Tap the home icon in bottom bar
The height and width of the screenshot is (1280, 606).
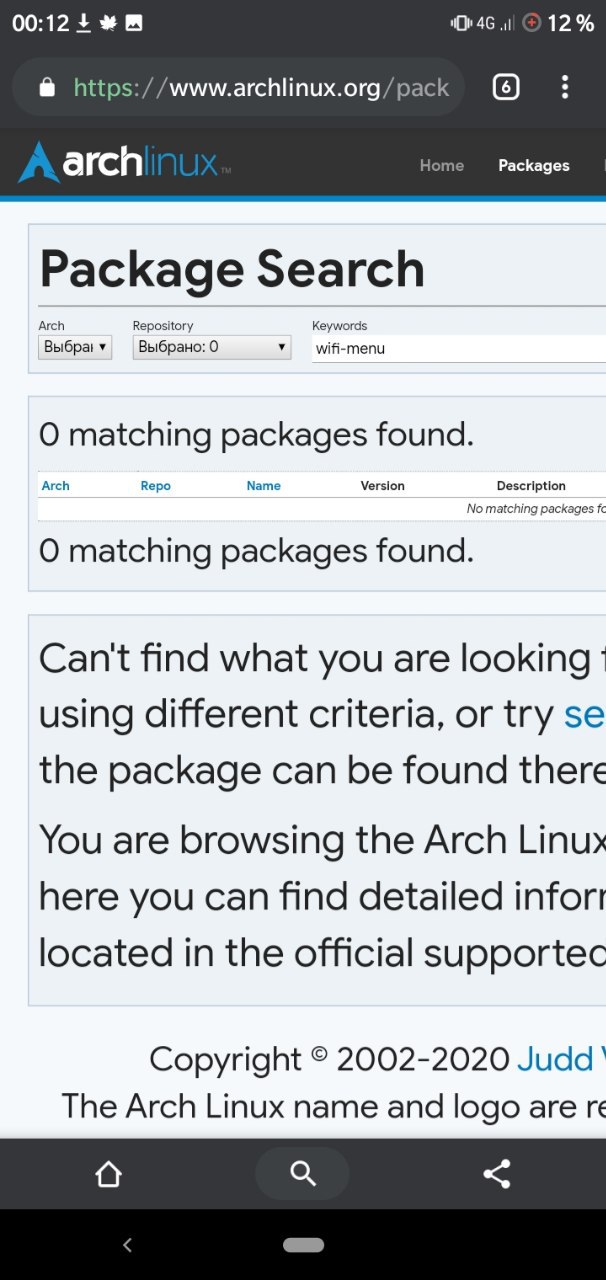click(108, 1174)
